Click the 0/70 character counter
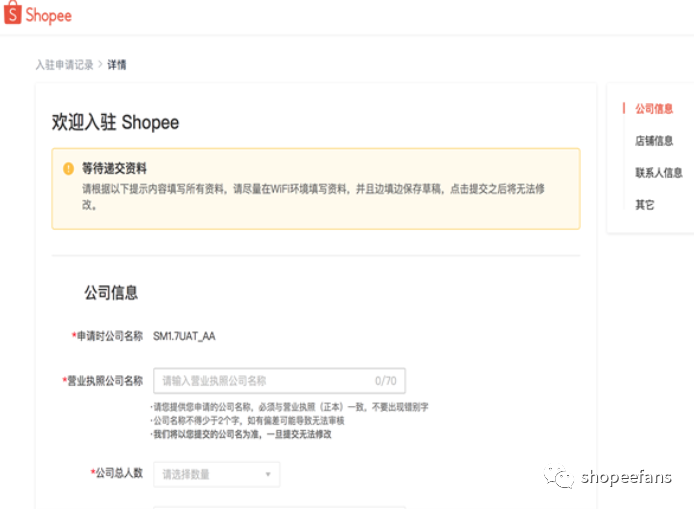 tap(386, 381)
